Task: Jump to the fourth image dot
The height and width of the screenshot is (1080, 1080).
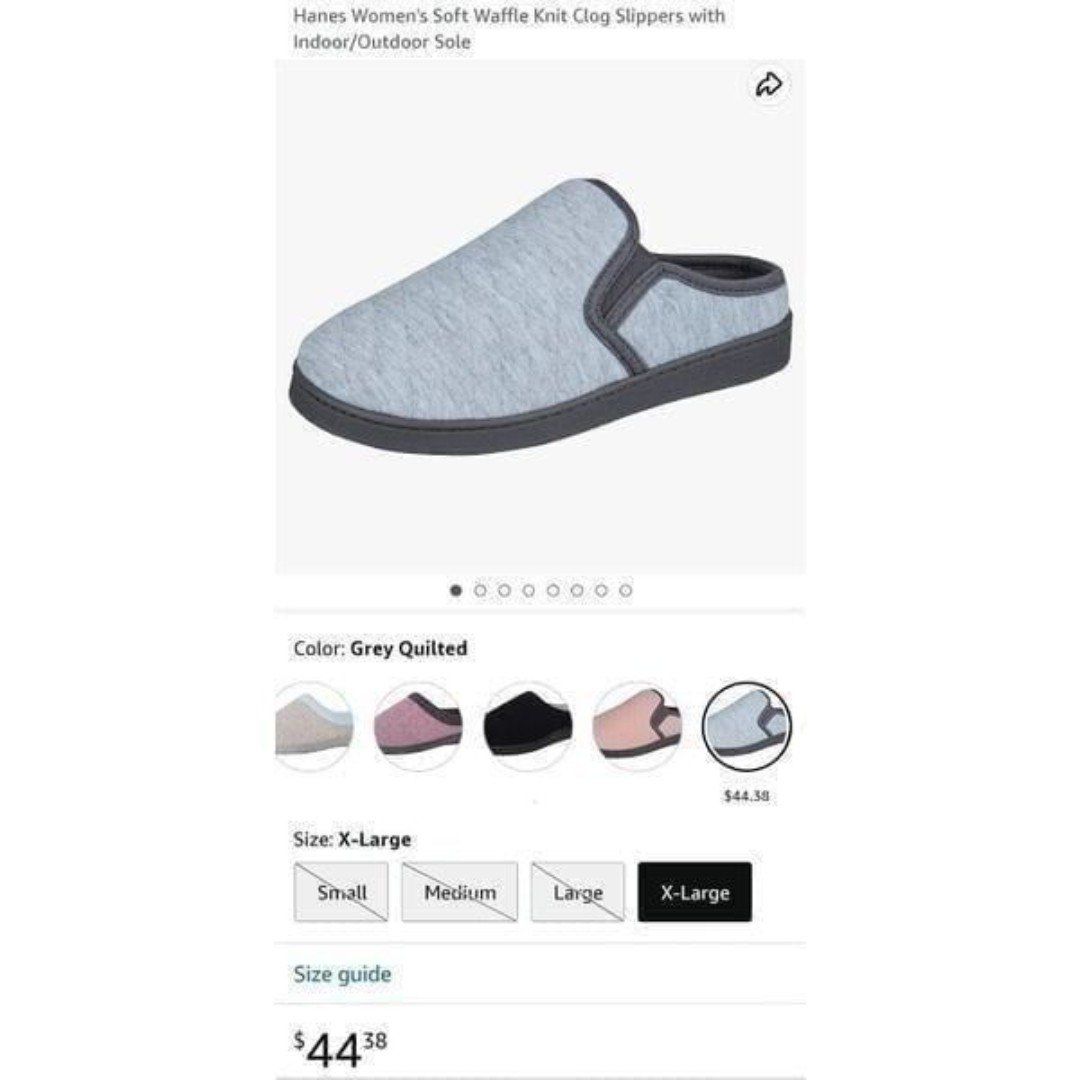Action: pyautogui.click(x=528, y=590)
